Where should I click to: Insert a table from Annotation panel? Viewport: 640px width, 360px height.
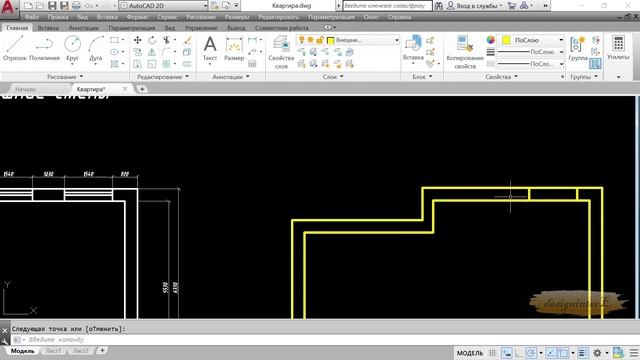[x=252, y=64]
